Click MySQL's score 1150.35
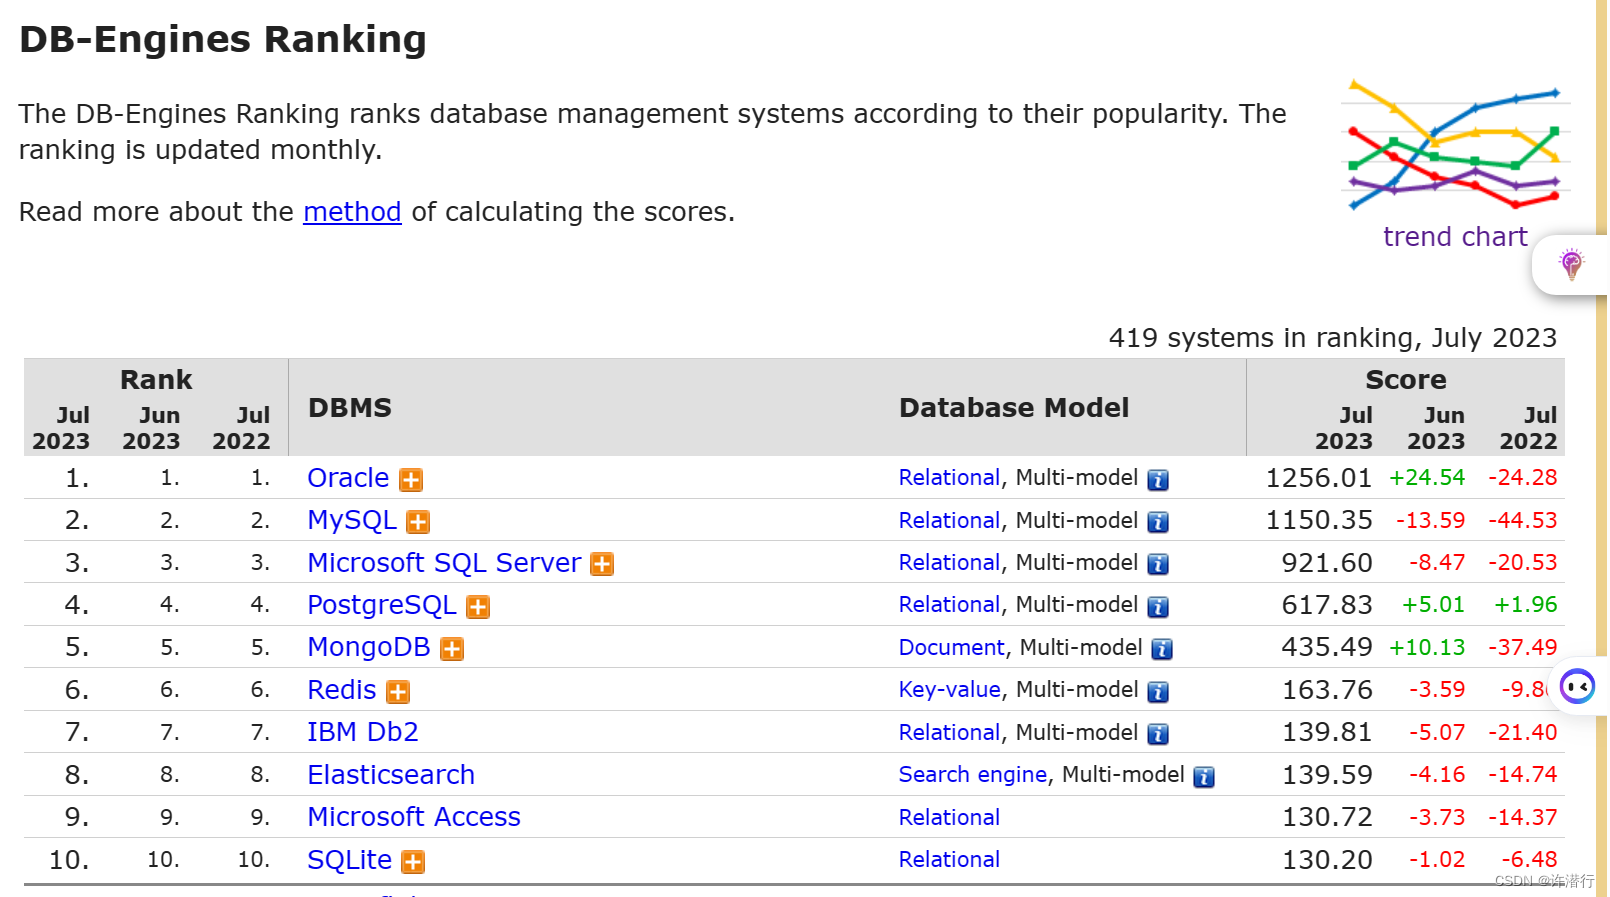1610x897 pixels. 1319,520
